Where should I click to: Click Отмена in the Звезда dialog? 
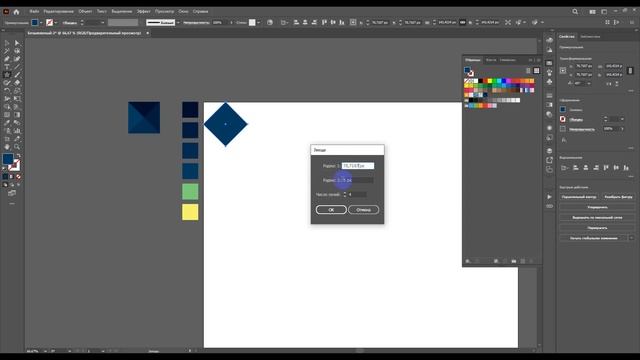(x=363, y=210)
